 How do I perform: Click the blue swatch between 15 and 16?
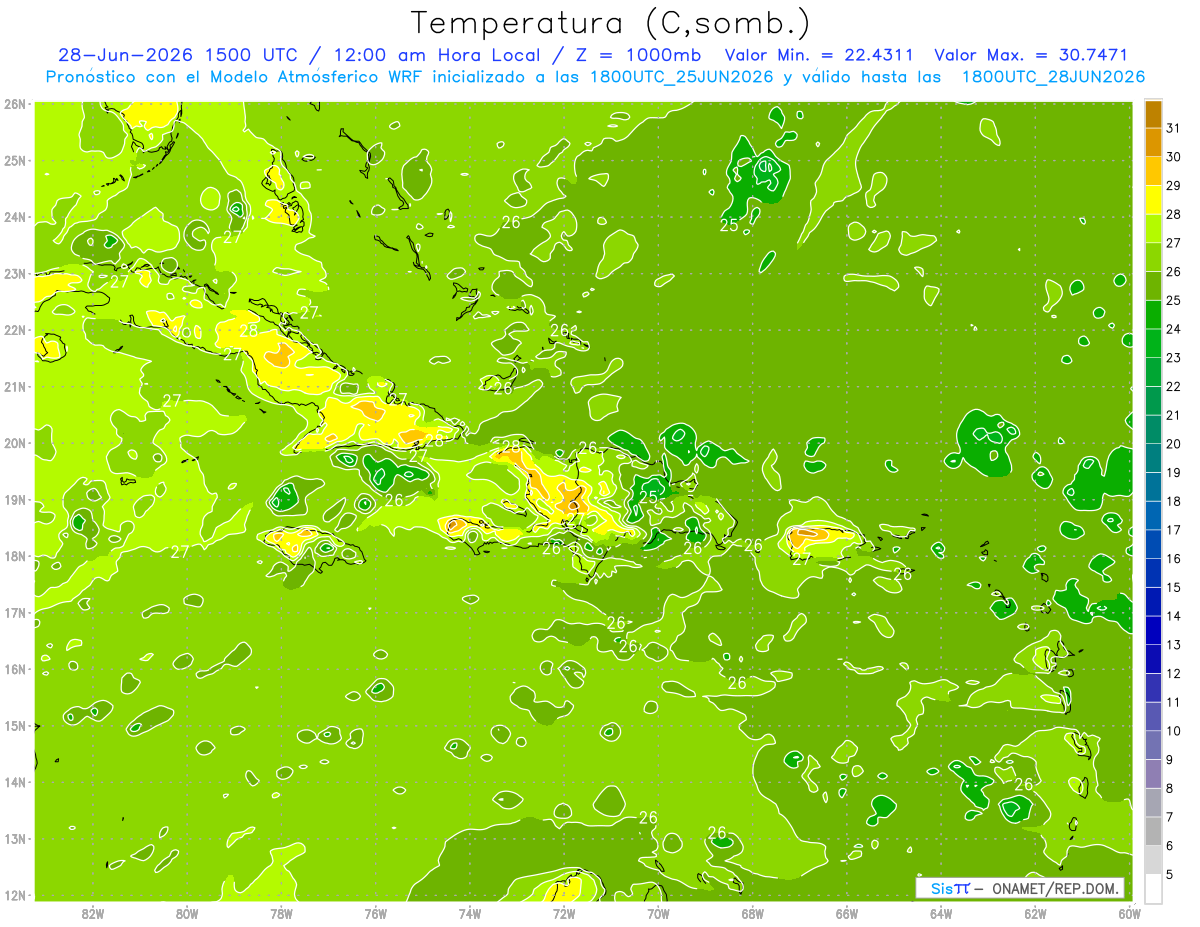(1153, 573)
